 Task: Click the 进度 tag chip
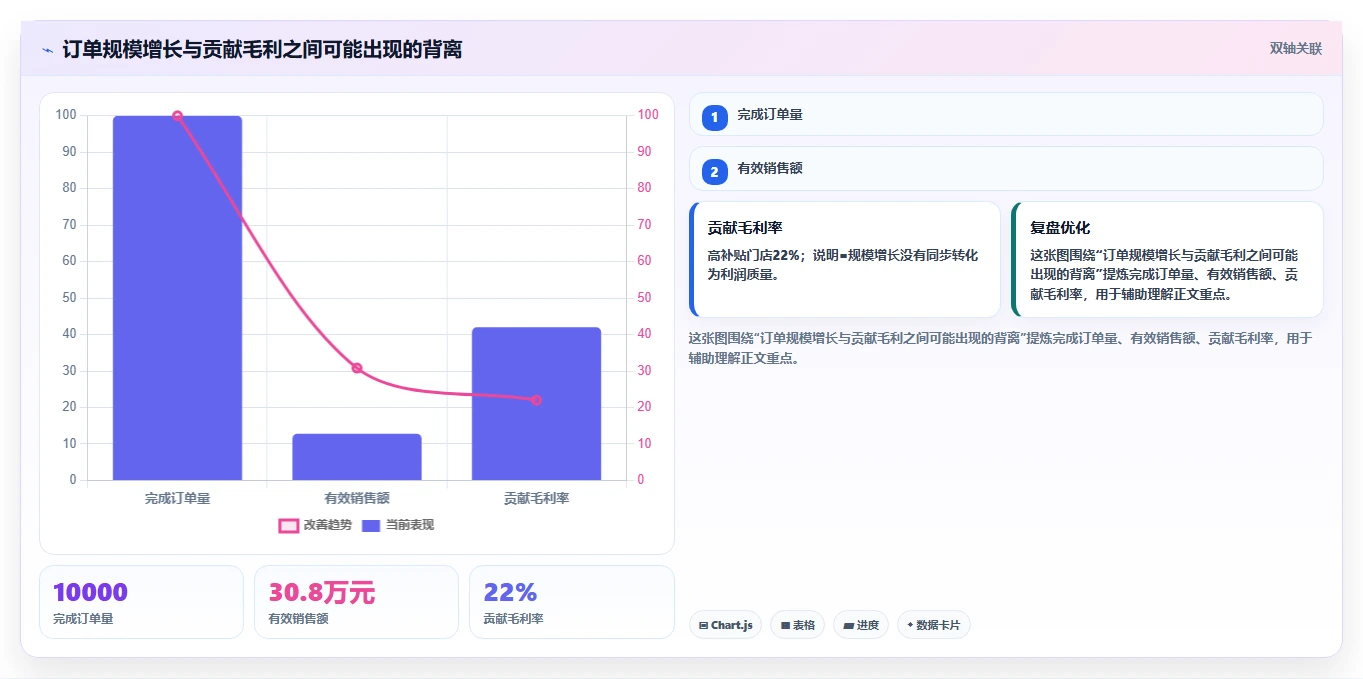coord(861,625)
